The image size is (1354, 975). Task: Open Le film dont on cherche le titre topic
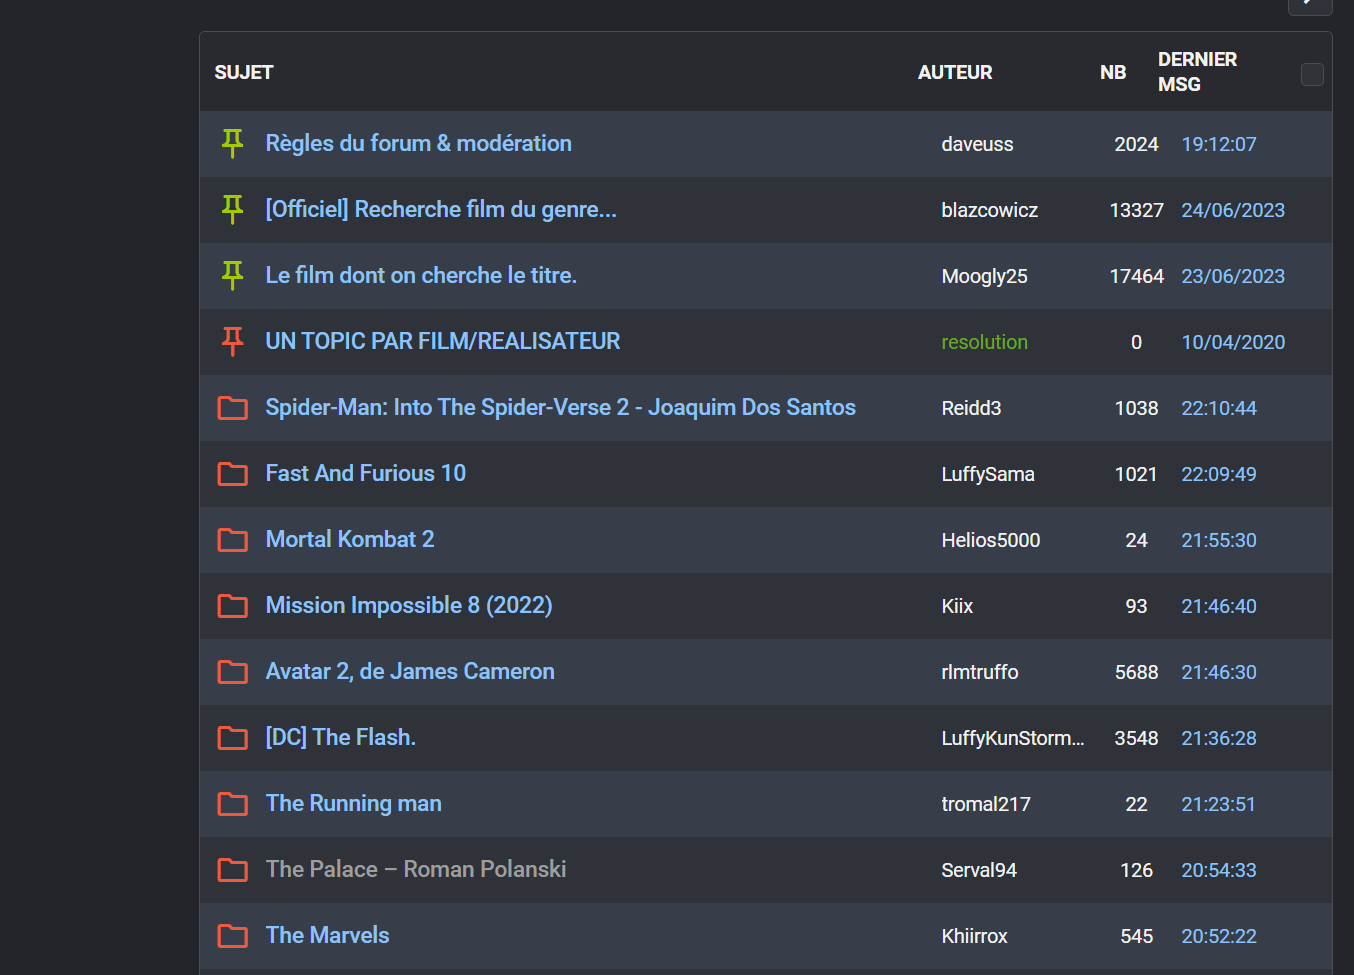coord(420,276)
